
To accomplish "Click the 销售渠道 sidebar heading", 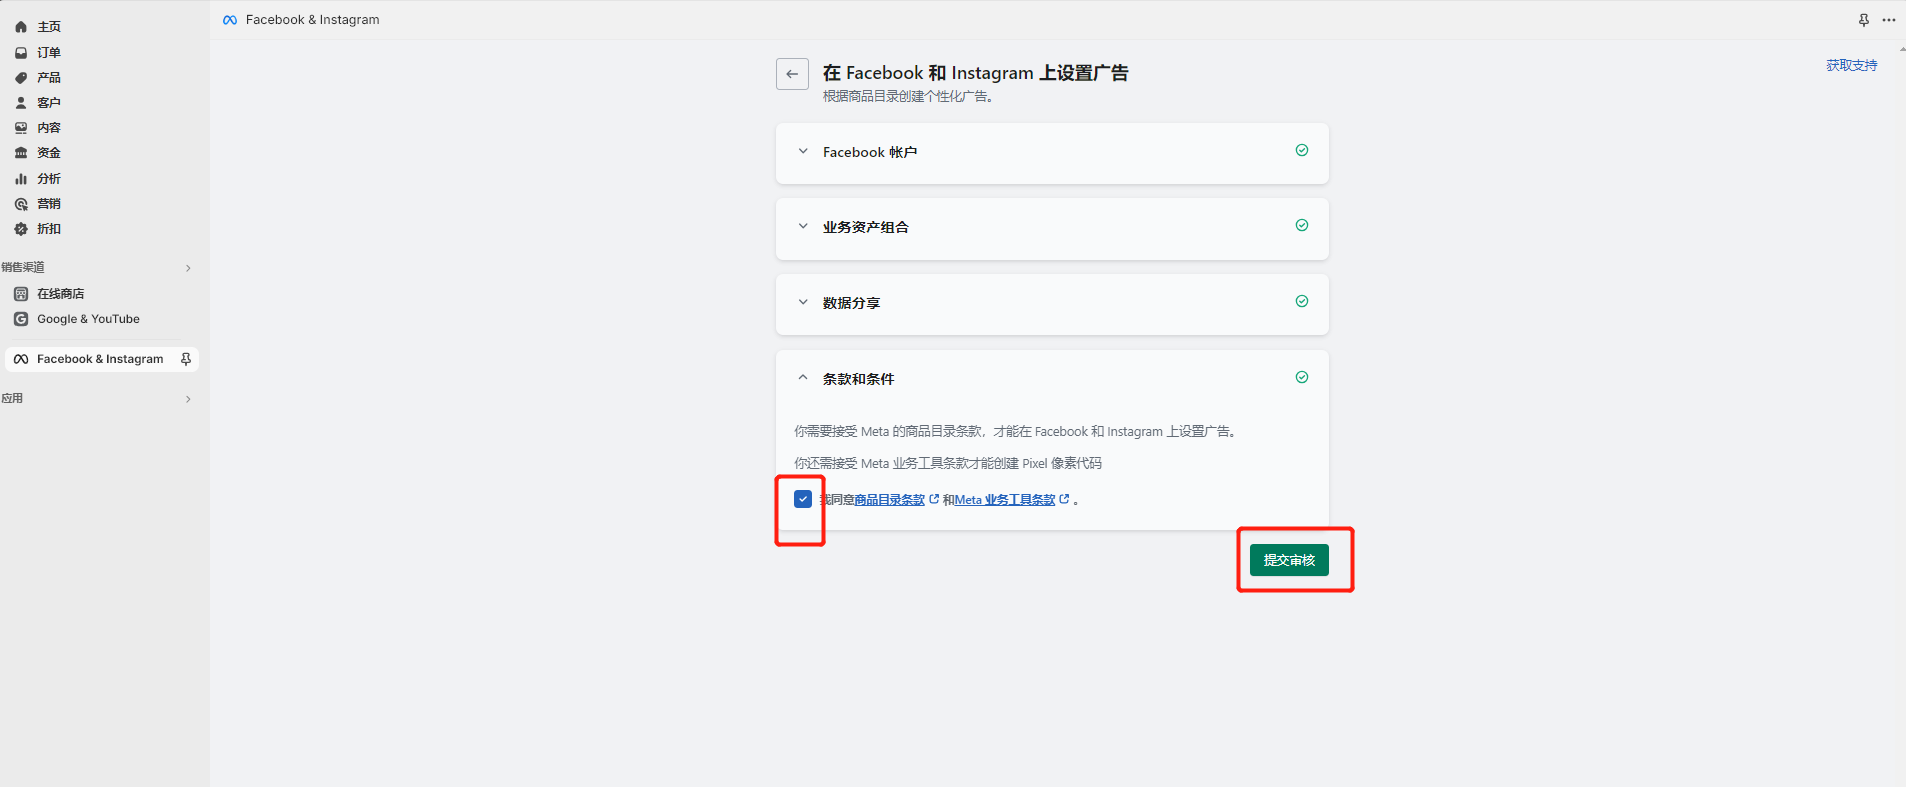I will click(x=23, y=267).
